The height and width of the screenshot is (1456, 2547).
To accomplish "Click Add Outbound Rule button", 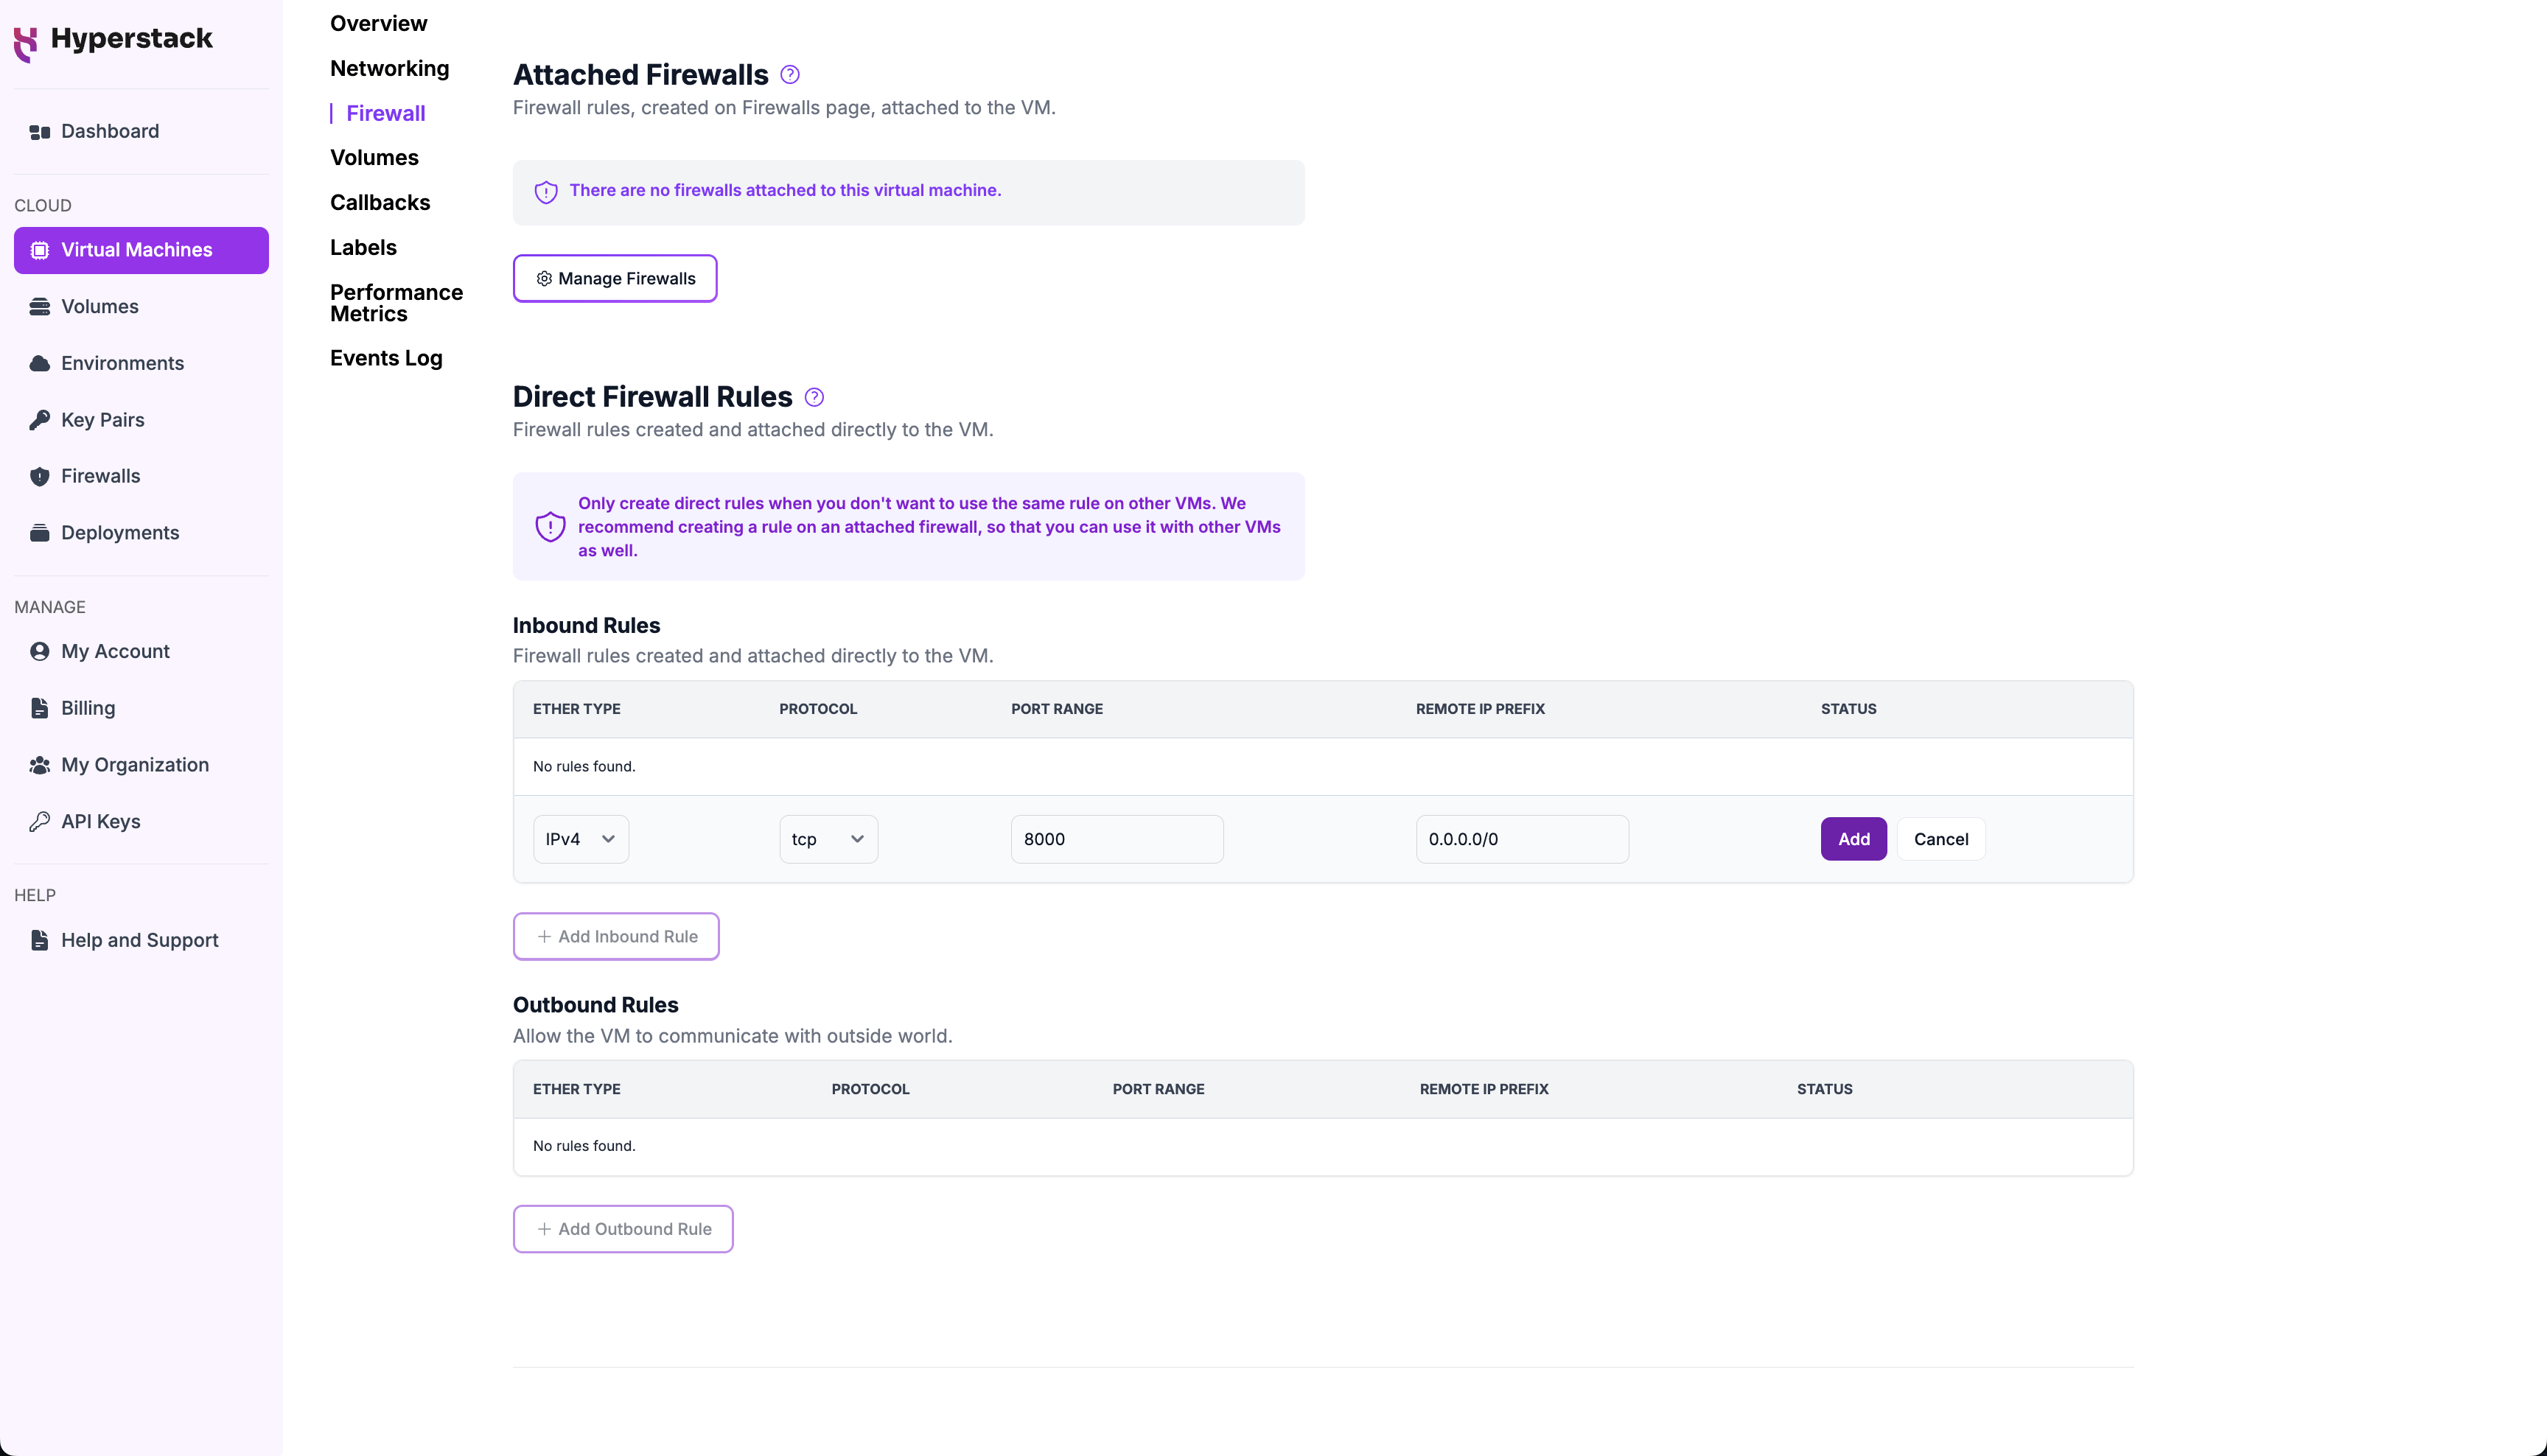I will [x=623, y=1227].
